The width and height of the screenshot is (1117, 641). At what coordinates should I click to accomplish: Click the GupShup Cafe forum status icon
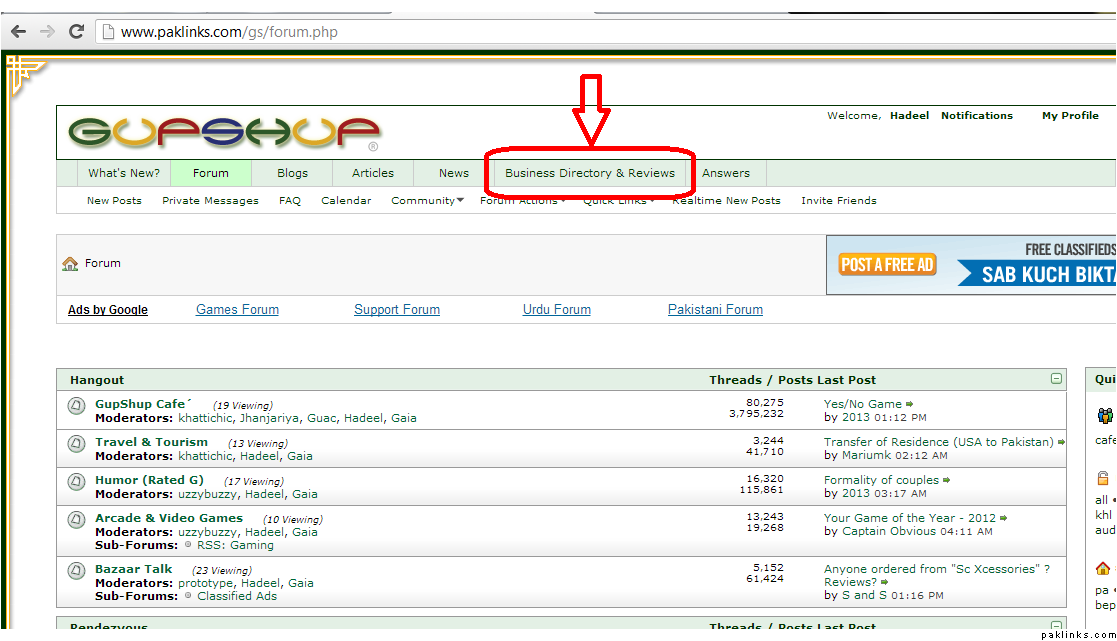coord(76,405)
